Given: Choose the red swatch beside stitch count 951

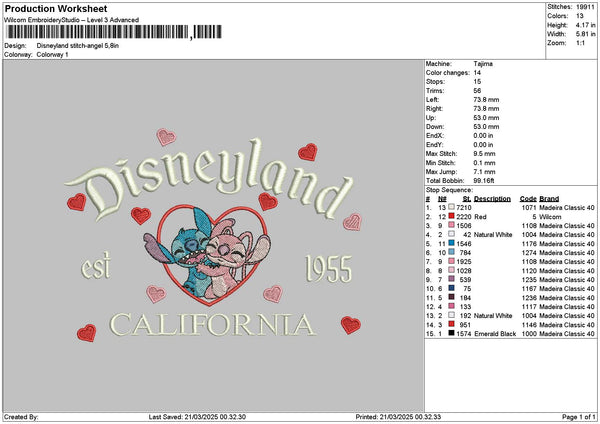Looking at the screenshot, I should 452,325.
